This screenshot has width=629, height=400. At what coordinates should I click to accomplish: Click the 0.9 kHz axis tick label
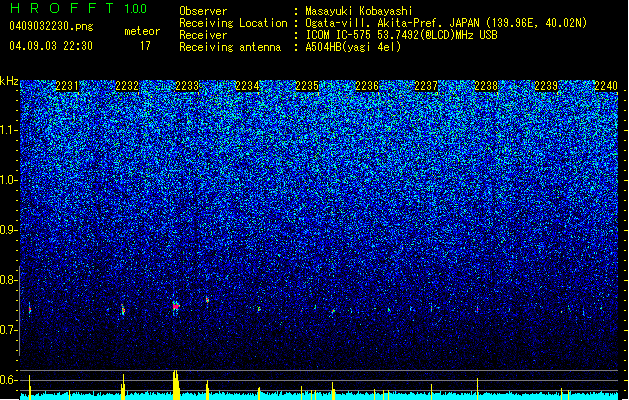(x=9, y=230)
